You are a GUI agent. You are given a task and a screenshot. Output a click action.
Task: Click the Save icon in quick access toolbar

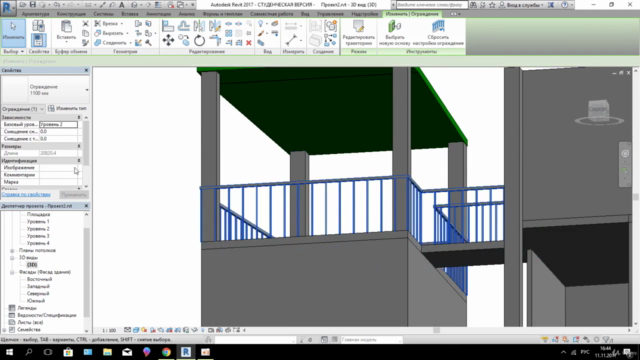coord(33,5)
